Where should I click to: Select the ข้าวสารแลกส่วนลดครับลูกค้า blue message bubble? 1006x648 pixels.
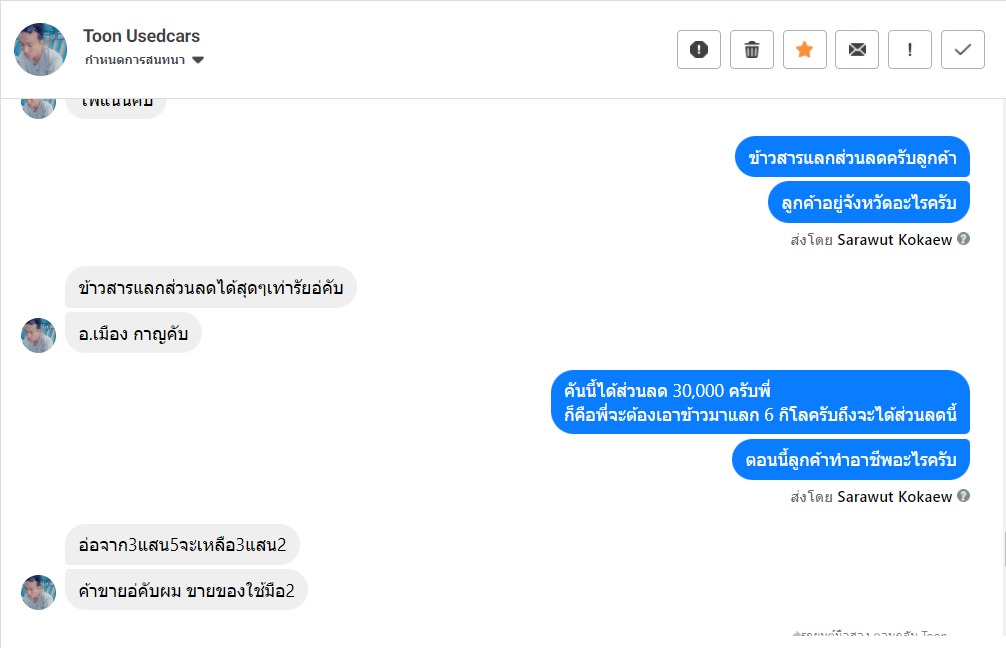coord(852,157)
